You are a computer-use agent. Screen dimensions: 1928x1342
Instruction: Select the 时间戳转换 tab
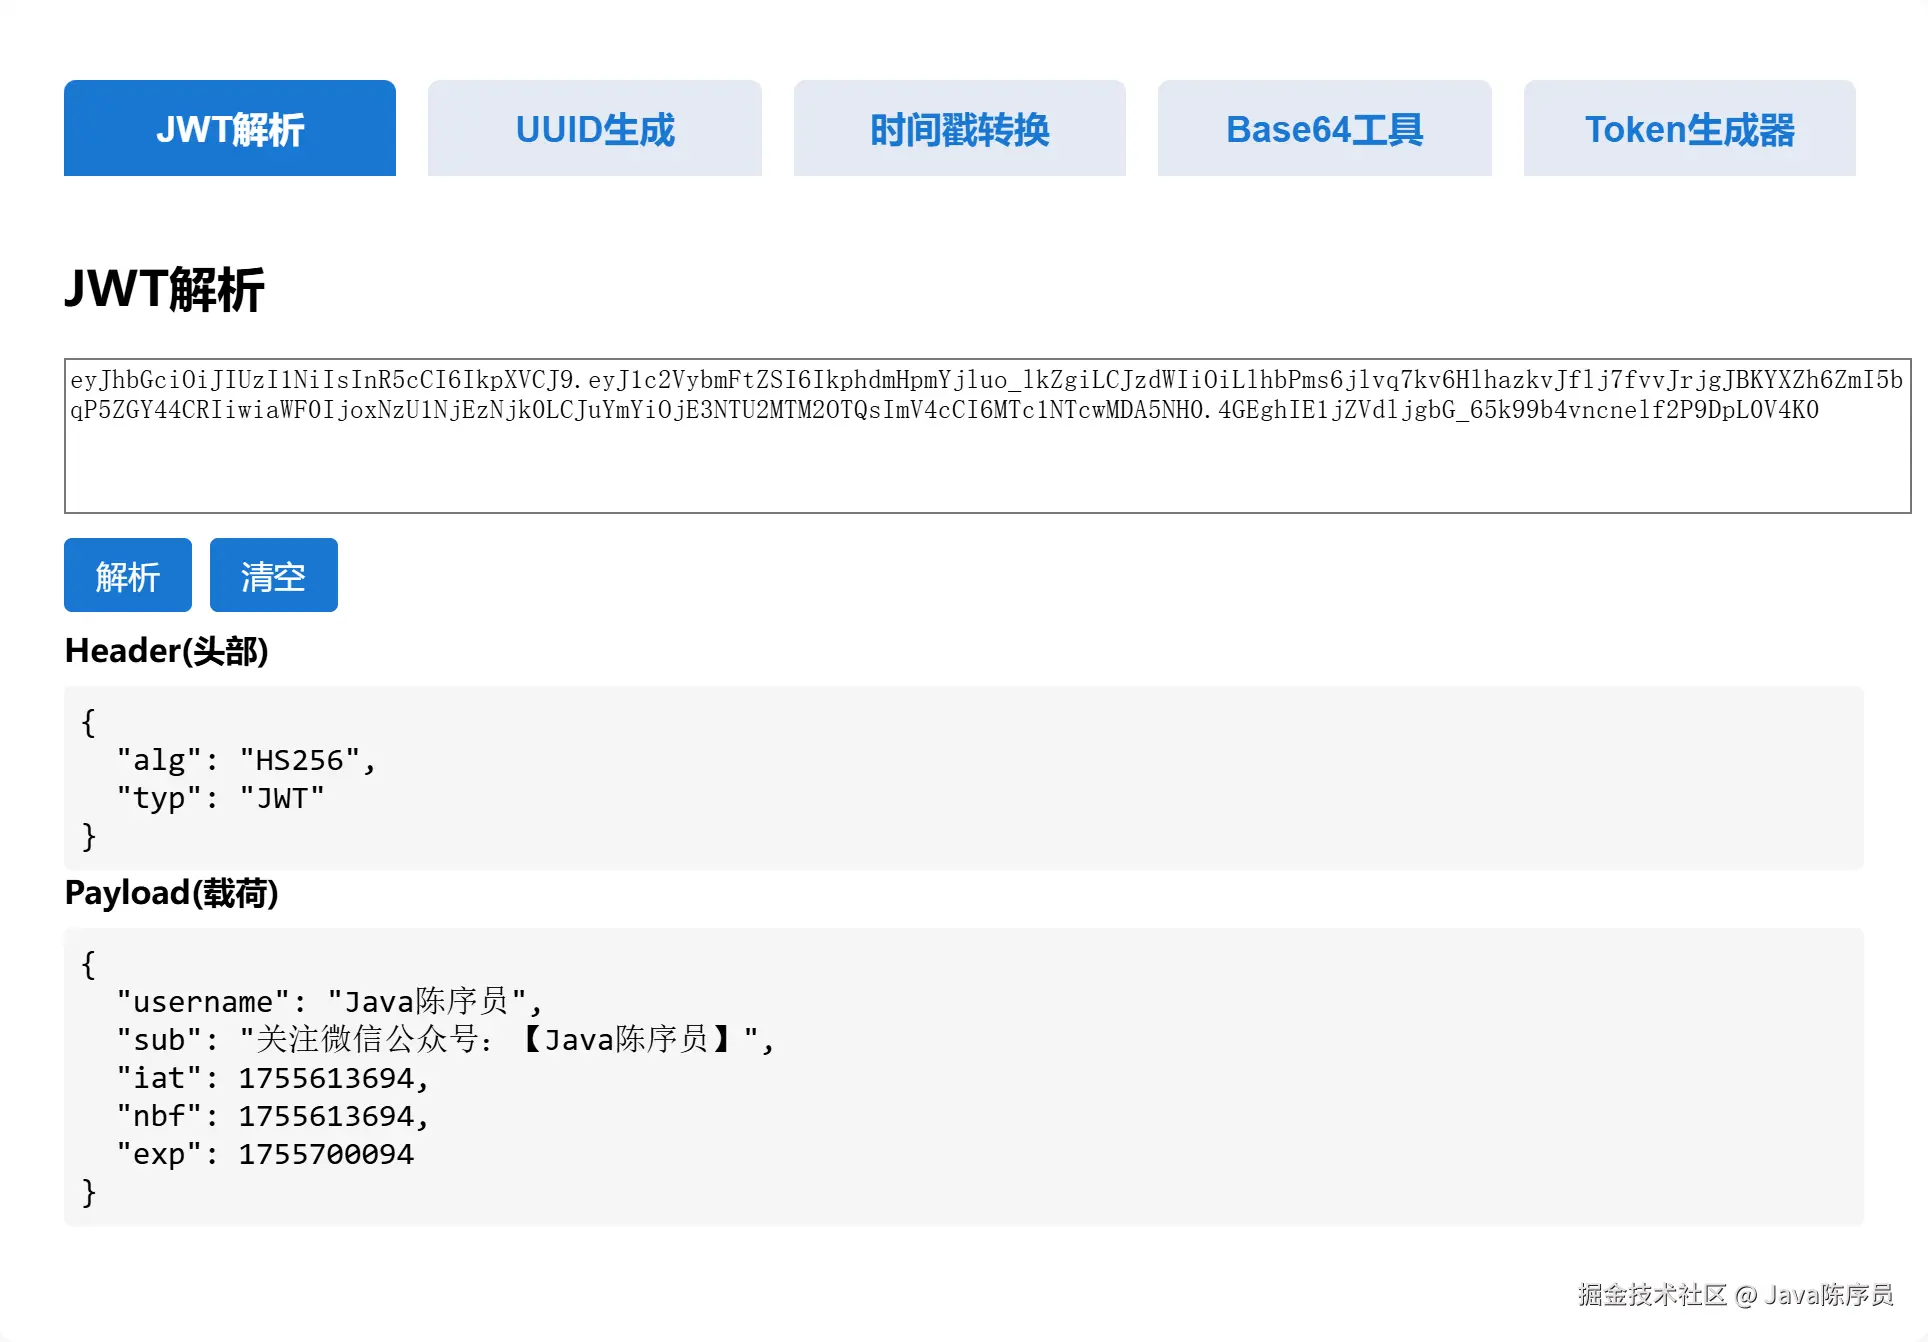960,129
